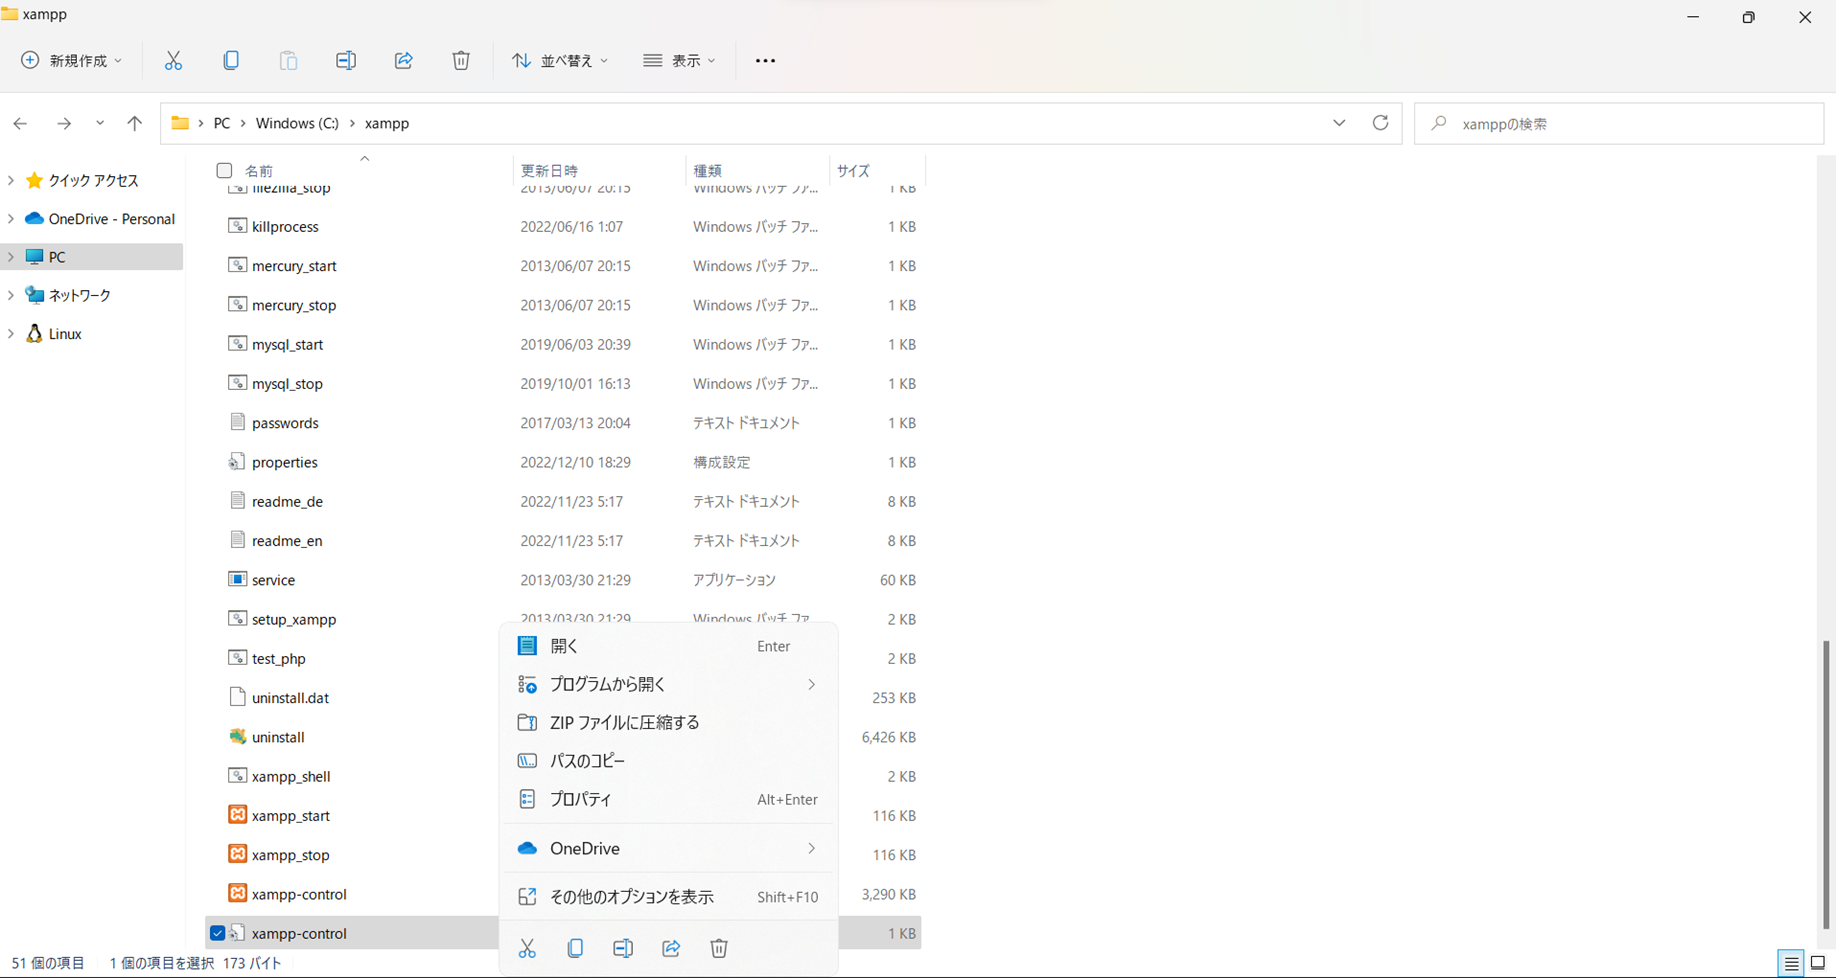Select the xampp-control application icon

(237, 894)
